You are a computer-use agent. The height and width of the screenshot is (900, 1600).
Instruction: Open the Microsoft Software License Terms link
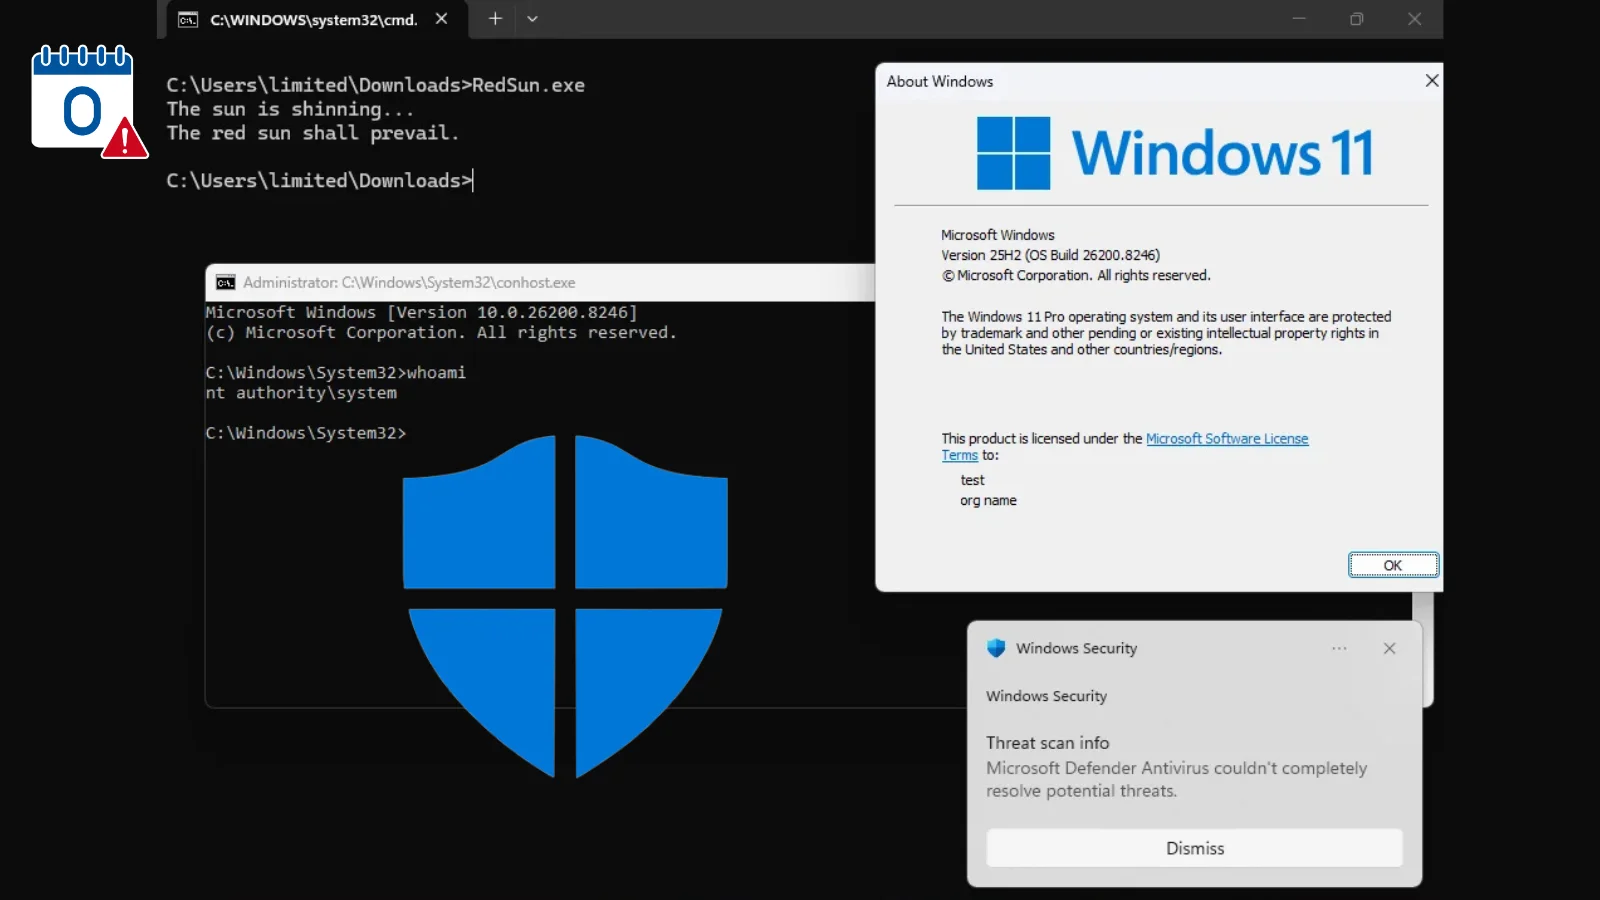pos(1226,439)
